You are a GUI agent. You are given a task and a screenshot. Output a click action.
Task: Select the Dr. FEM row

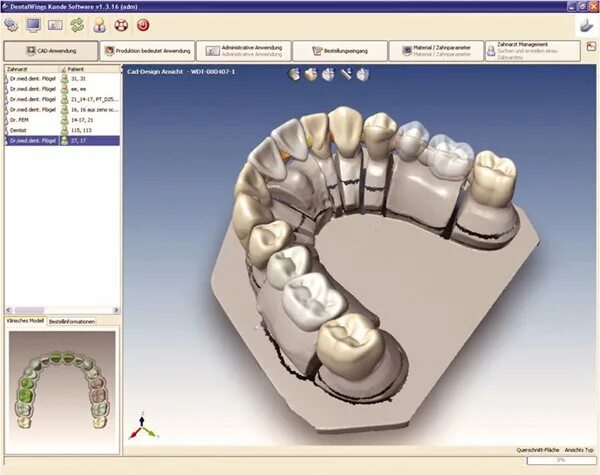pos(62,120)
